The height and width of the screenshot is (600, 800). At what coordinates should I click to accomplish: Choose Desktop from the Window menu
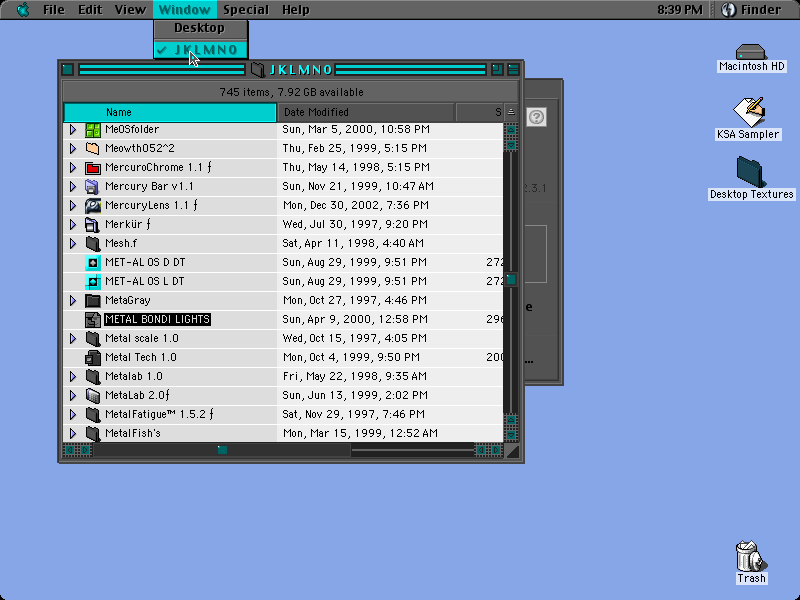(200, 28)
